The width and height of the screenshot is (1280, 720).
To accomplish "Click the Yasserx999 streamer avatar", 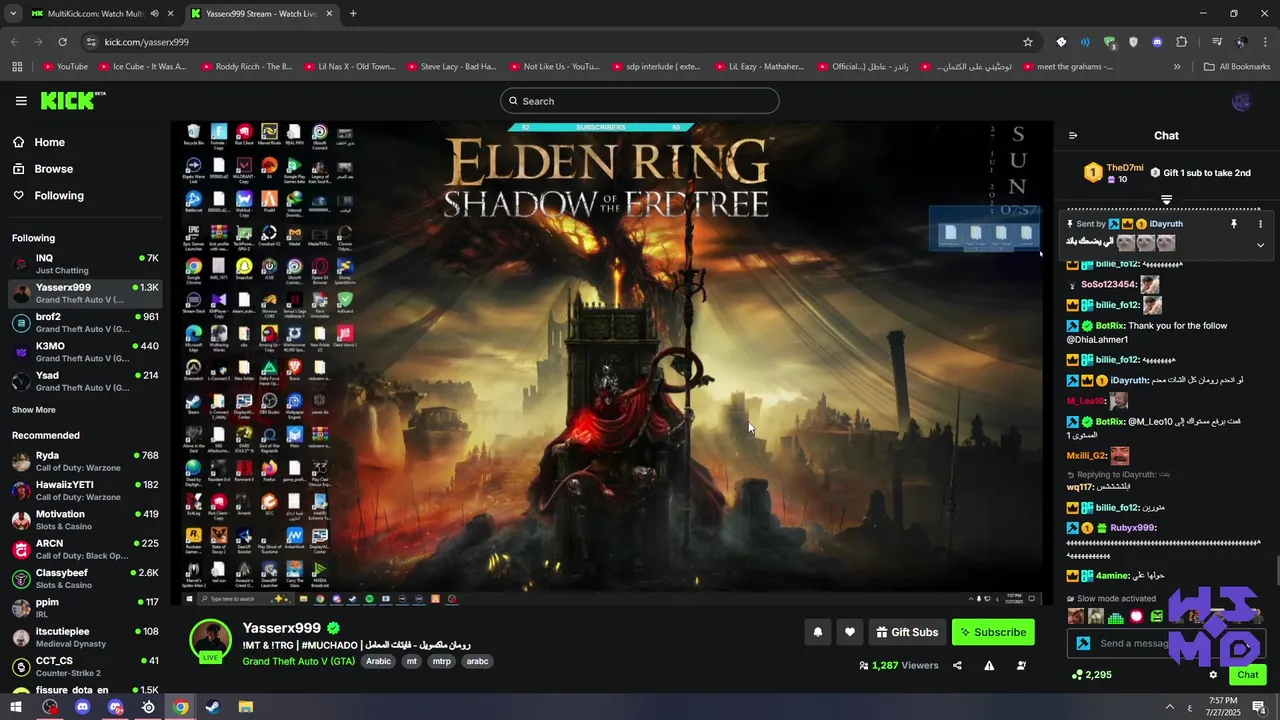I will point(211,641).
